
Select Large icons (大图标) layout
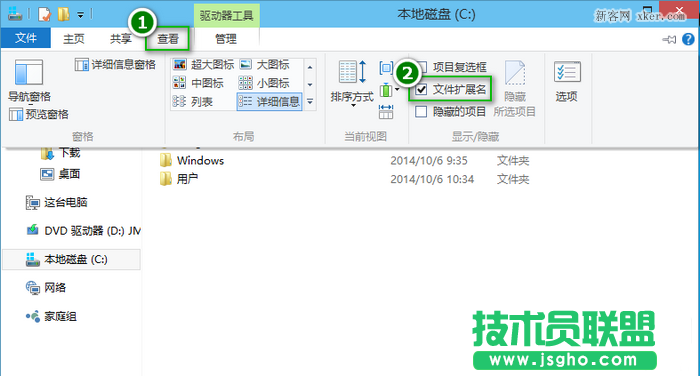click(x=264, y=65)
